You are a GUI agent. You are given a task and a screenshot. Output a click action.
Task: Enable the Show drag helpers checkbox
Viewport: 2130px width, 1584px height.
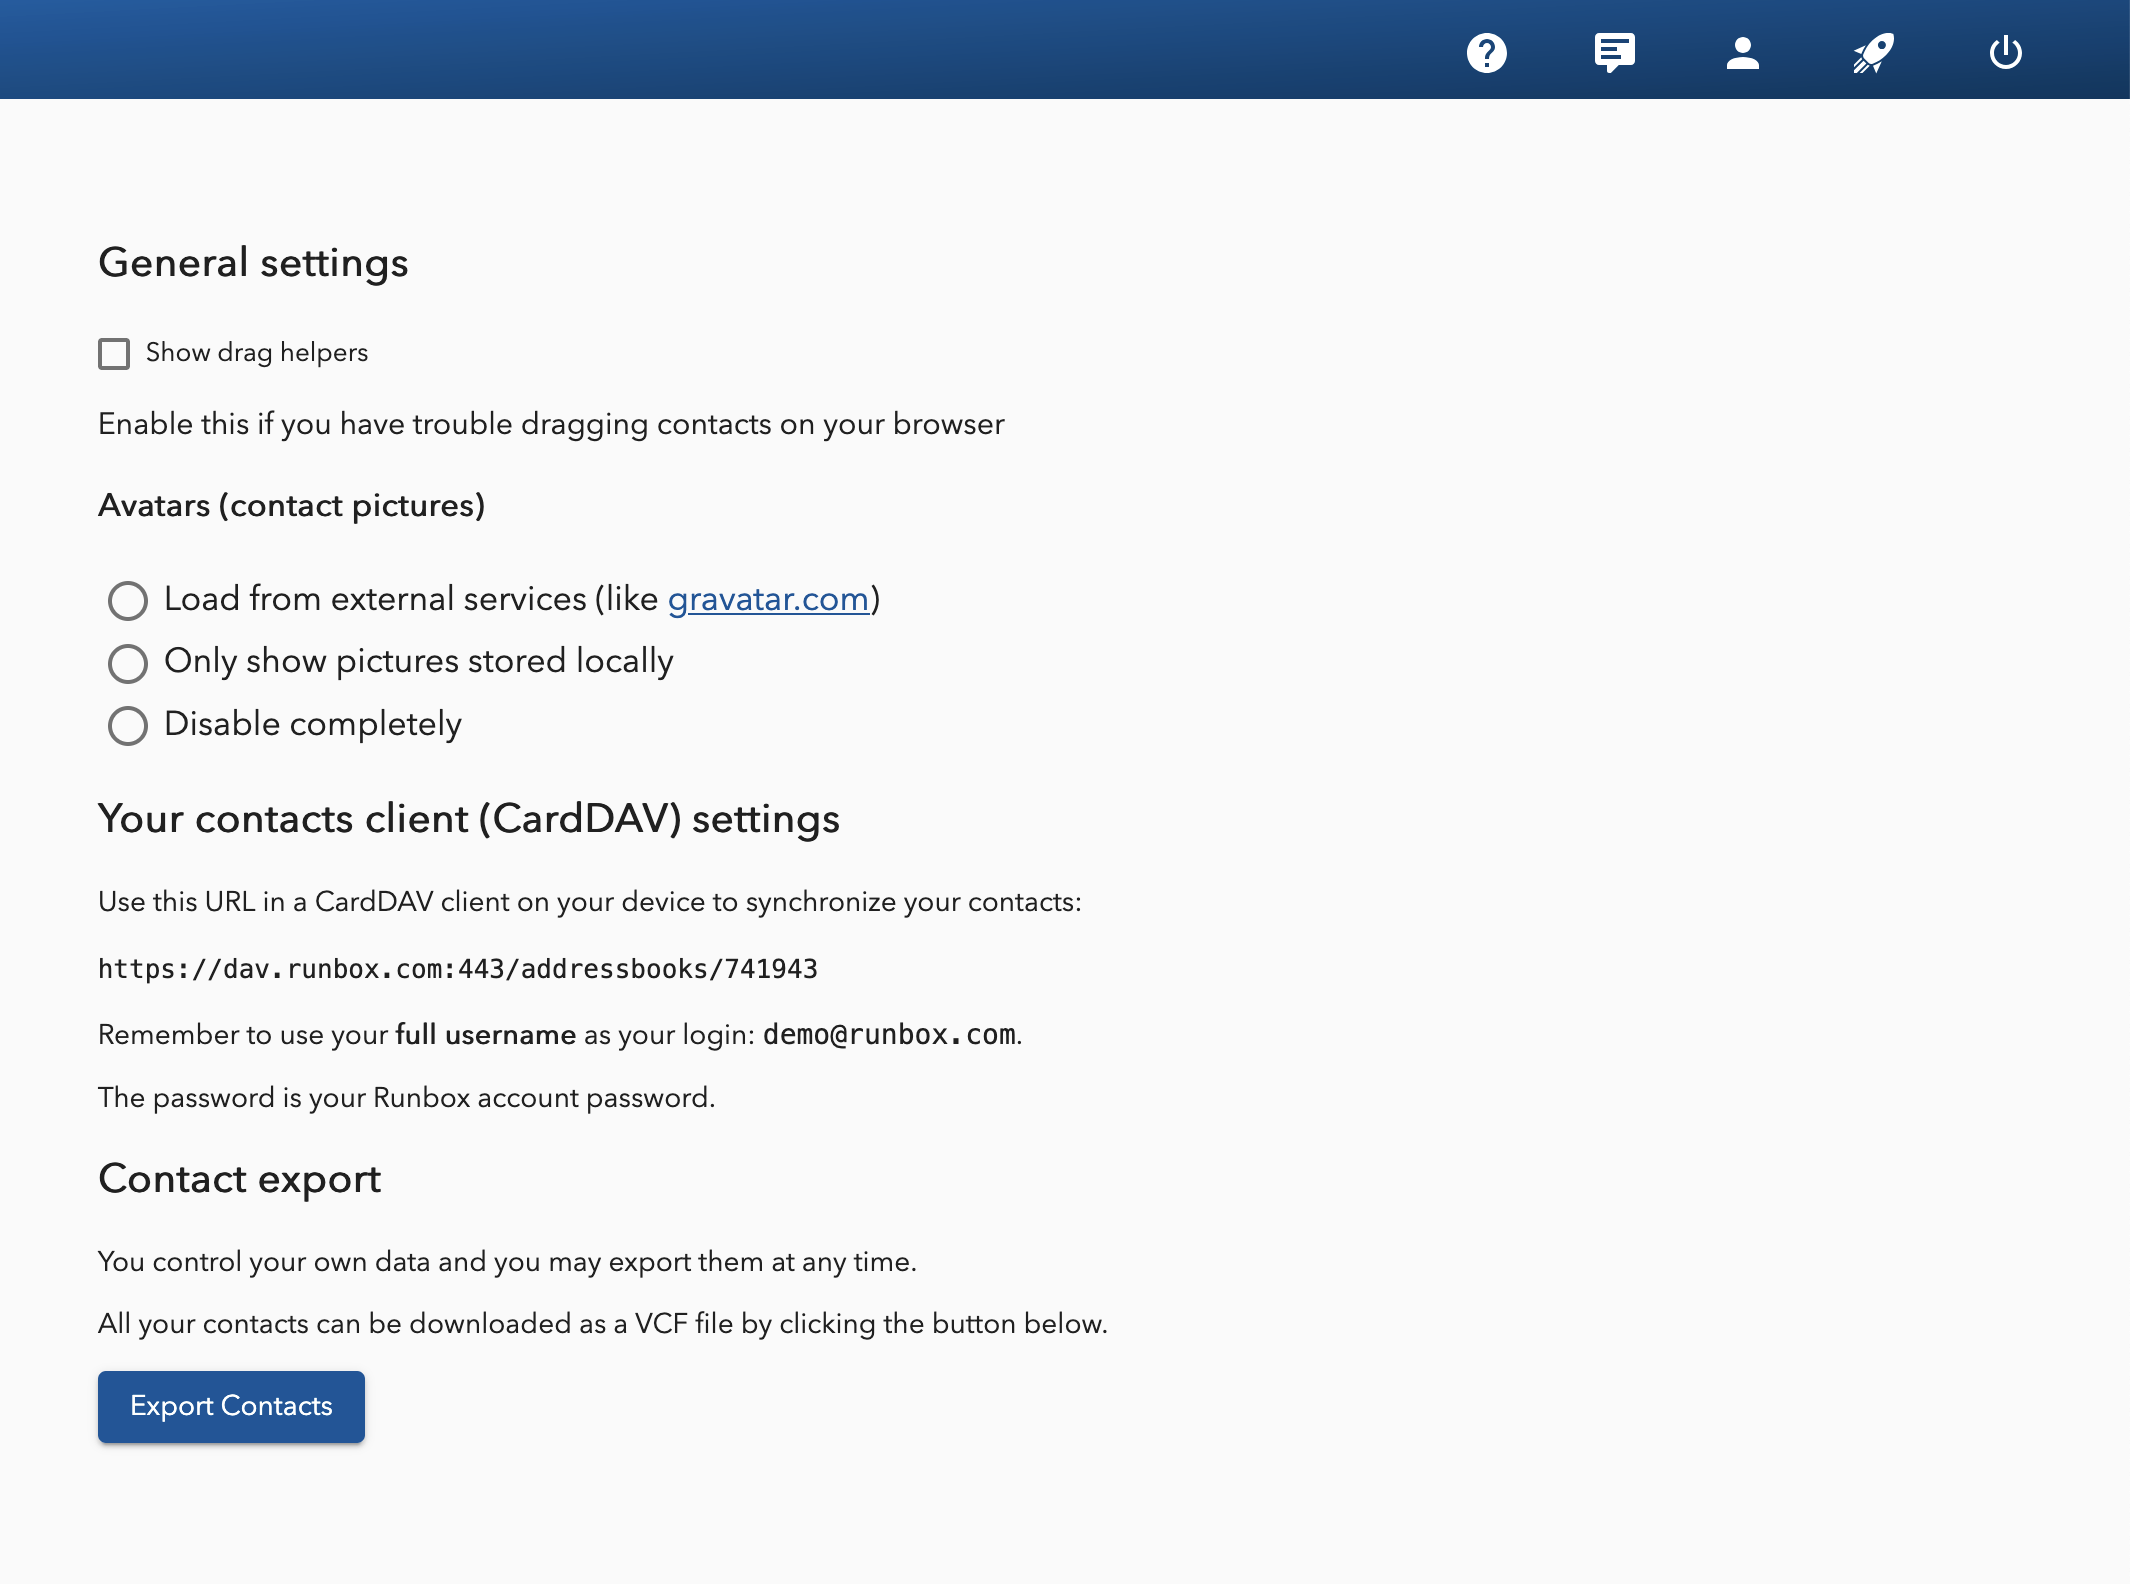(114, 354)
